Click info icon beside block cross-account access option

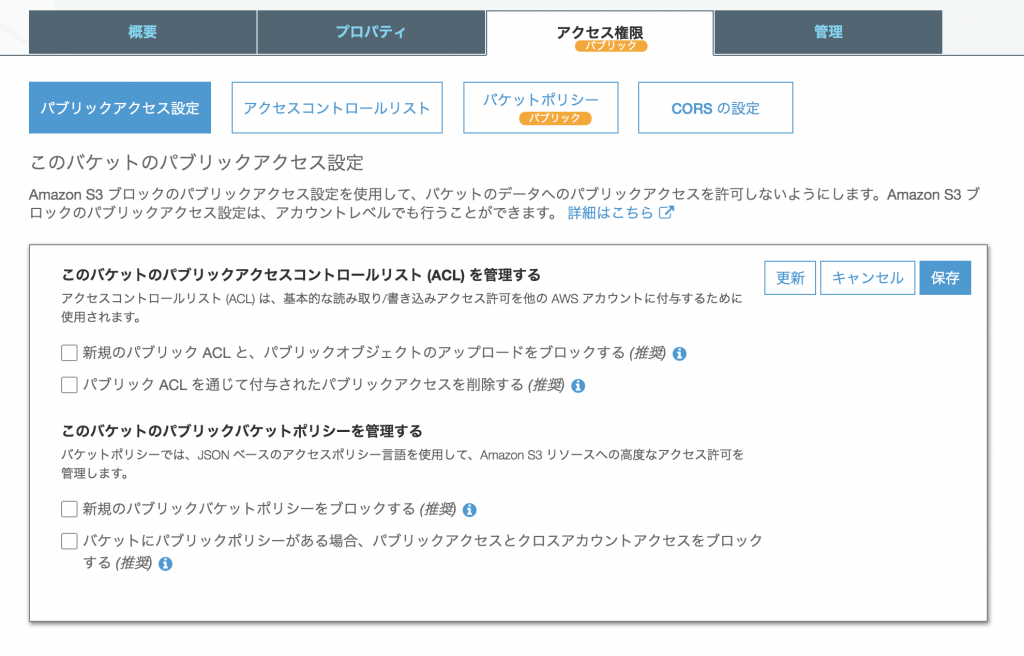coord(166,564)
